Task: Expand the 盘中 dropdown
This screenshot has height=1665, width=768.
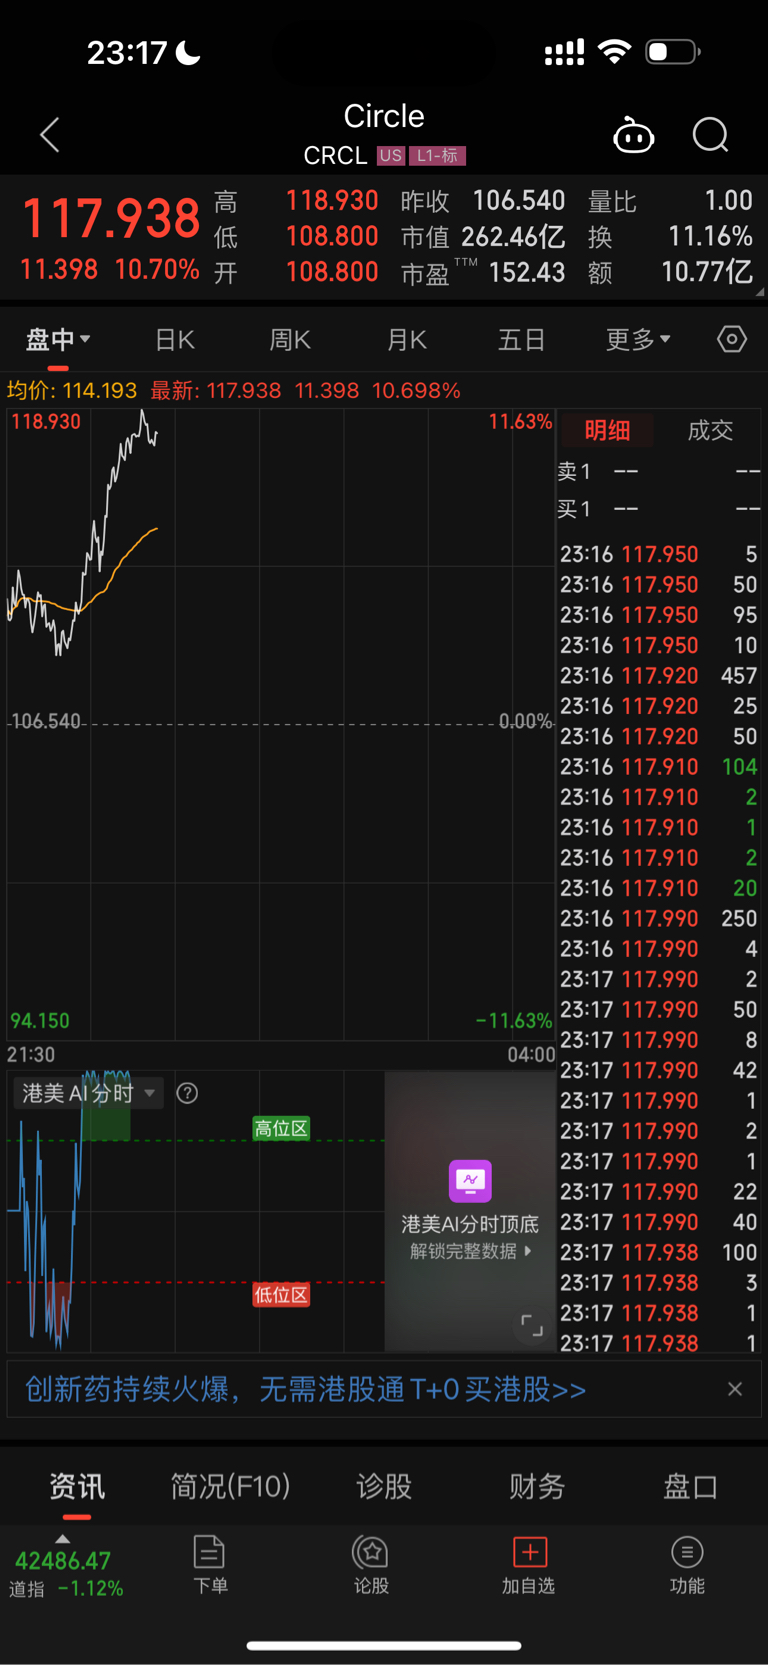Action: (58, 340)
